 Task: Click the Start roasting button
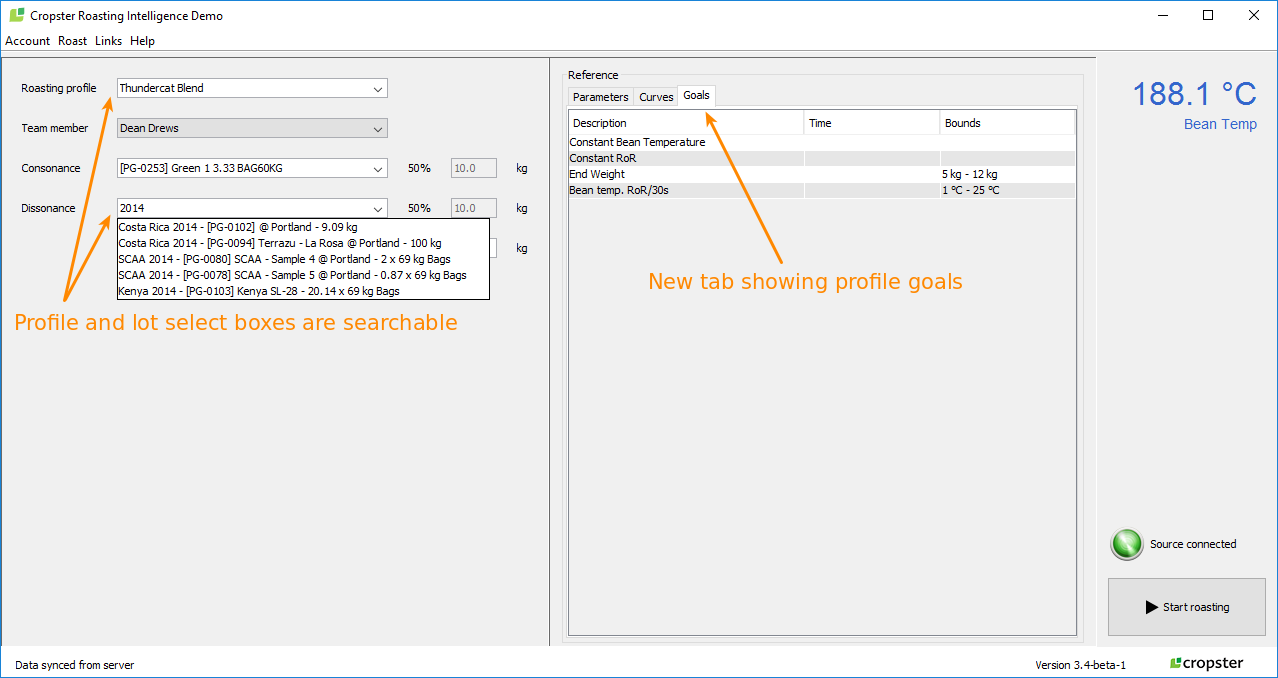[1187, 607]
